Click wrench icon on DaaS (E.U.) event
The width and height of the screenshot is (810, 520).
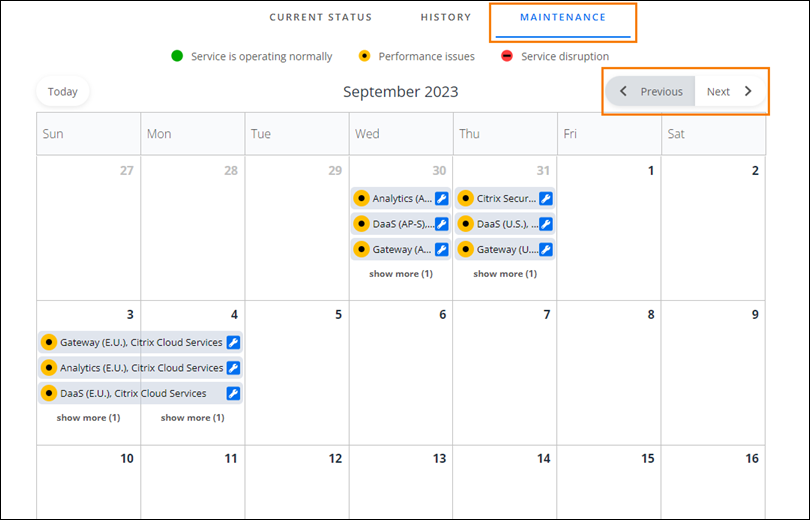233,394
